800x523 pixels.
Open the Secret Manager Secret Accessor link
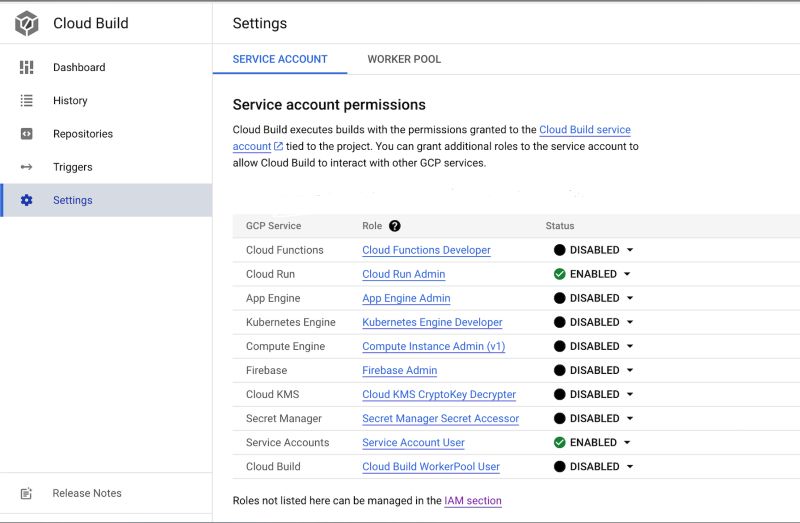coord(440,418)
